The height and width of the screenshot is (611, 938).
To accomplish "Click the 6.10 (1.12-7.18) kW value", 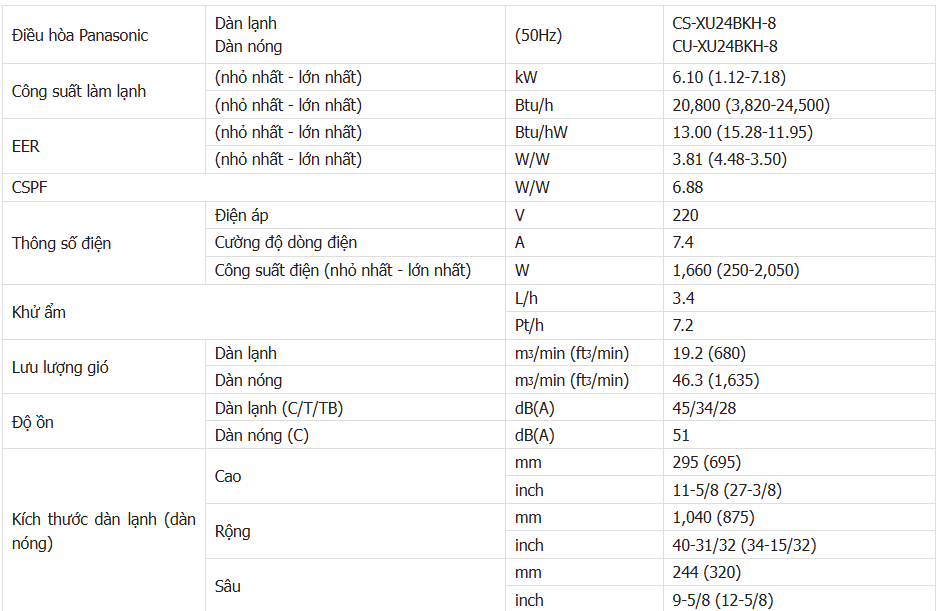I will click(727, 77).
